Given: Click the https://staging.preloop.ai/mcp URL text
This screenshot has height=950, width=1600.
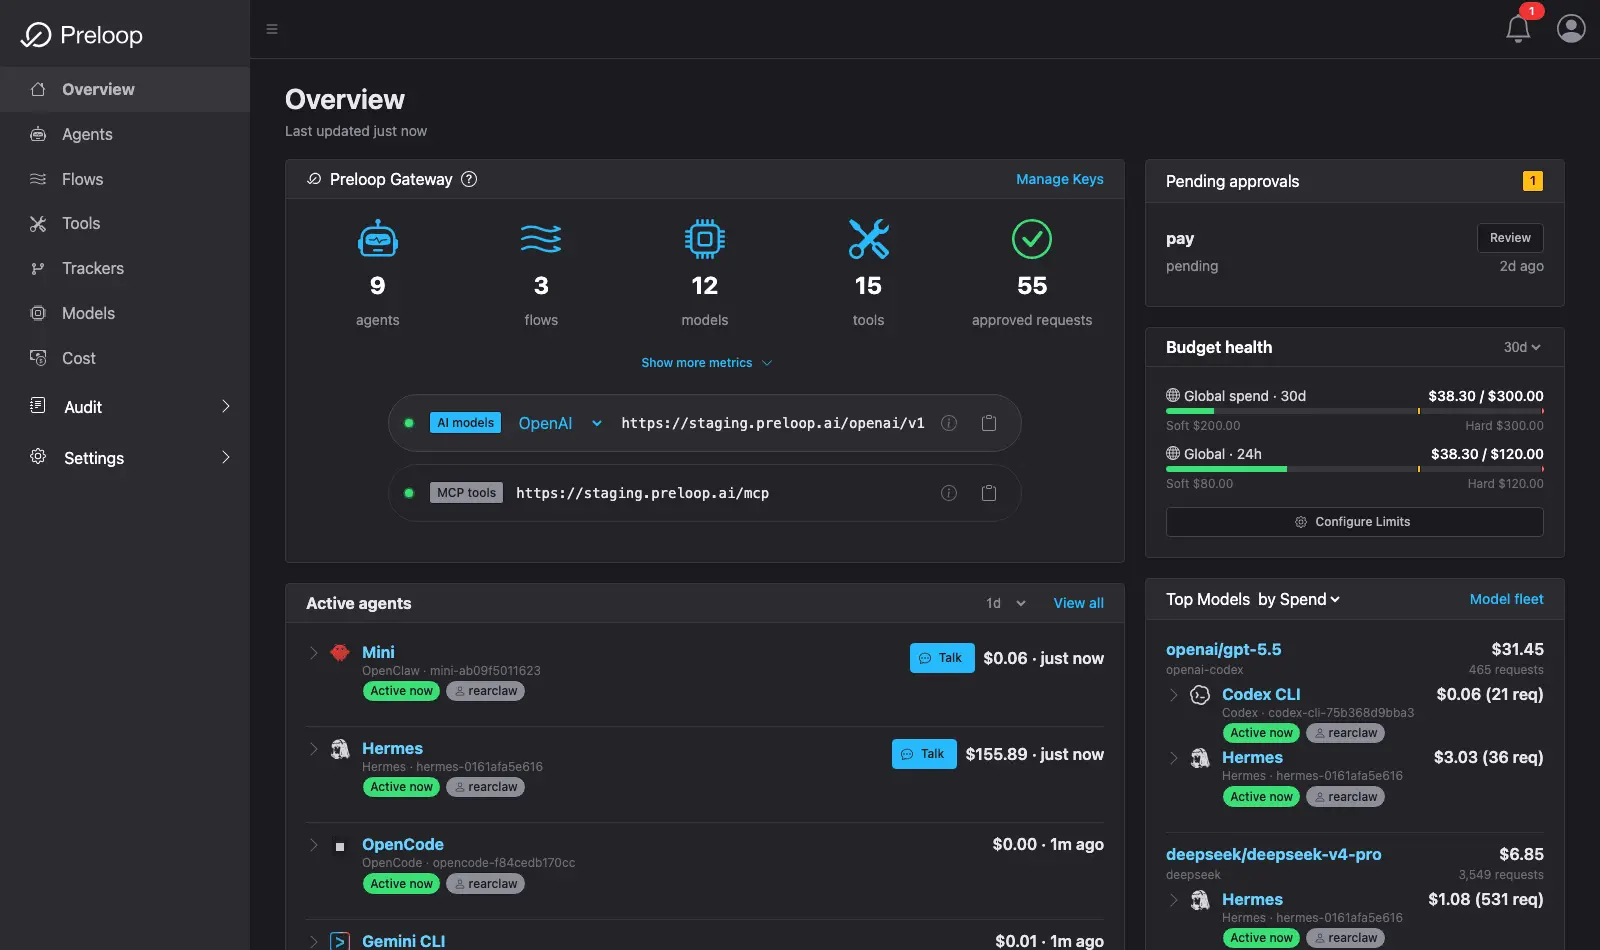Looking at the screenshot, I should click(642, 493).
